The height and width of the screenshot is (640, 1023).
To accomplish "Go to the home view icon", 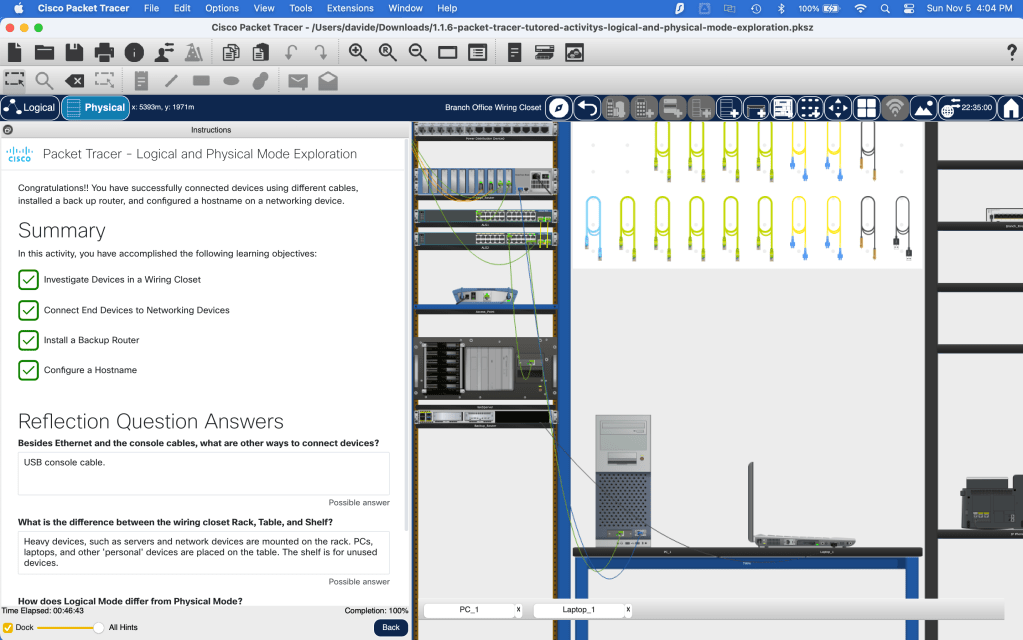I will [1011, 108].
